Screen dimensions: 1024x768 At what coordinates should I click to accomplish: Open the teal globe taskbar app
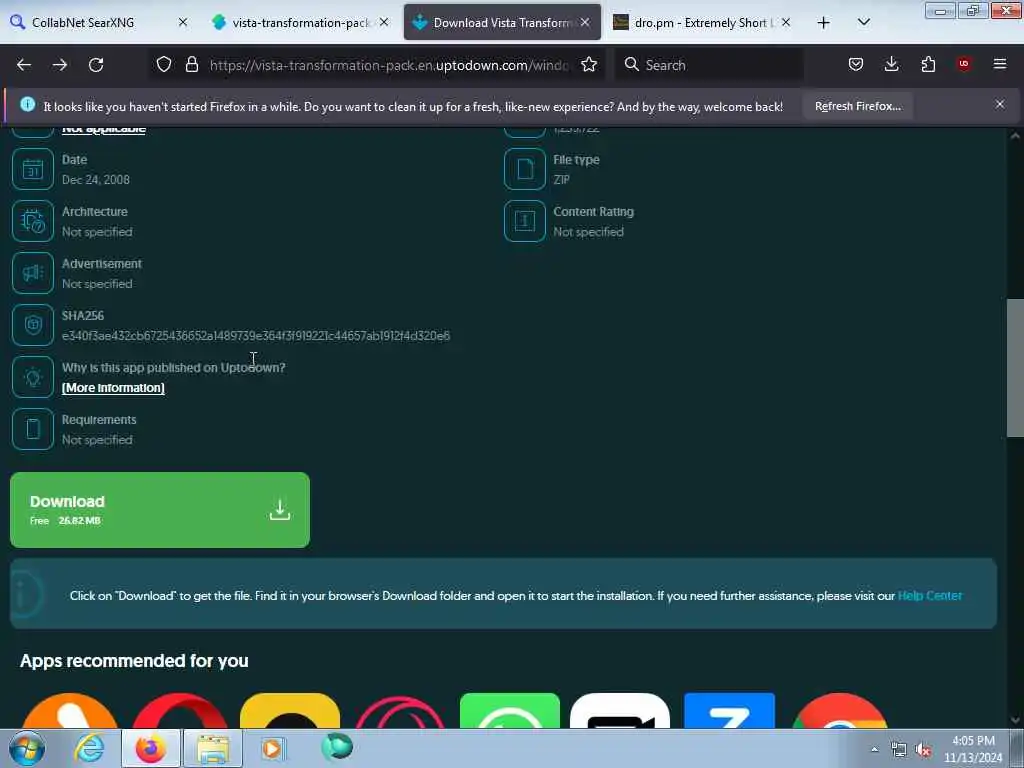337,747
